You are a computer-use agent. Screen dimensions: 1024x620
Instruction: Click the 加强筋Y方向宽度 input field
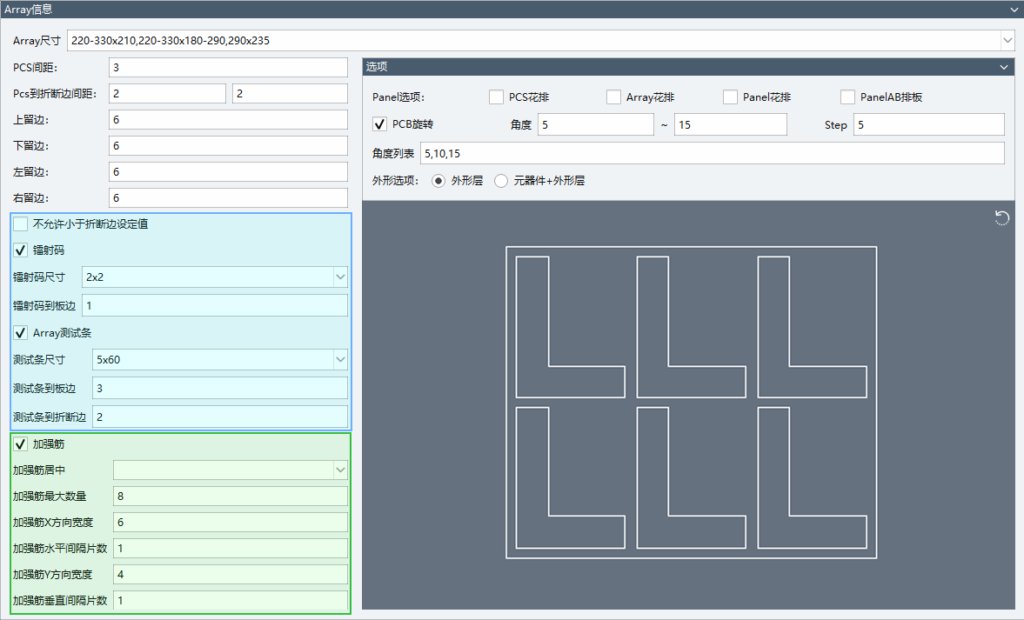pyautogui.click(x=231, y=574)
